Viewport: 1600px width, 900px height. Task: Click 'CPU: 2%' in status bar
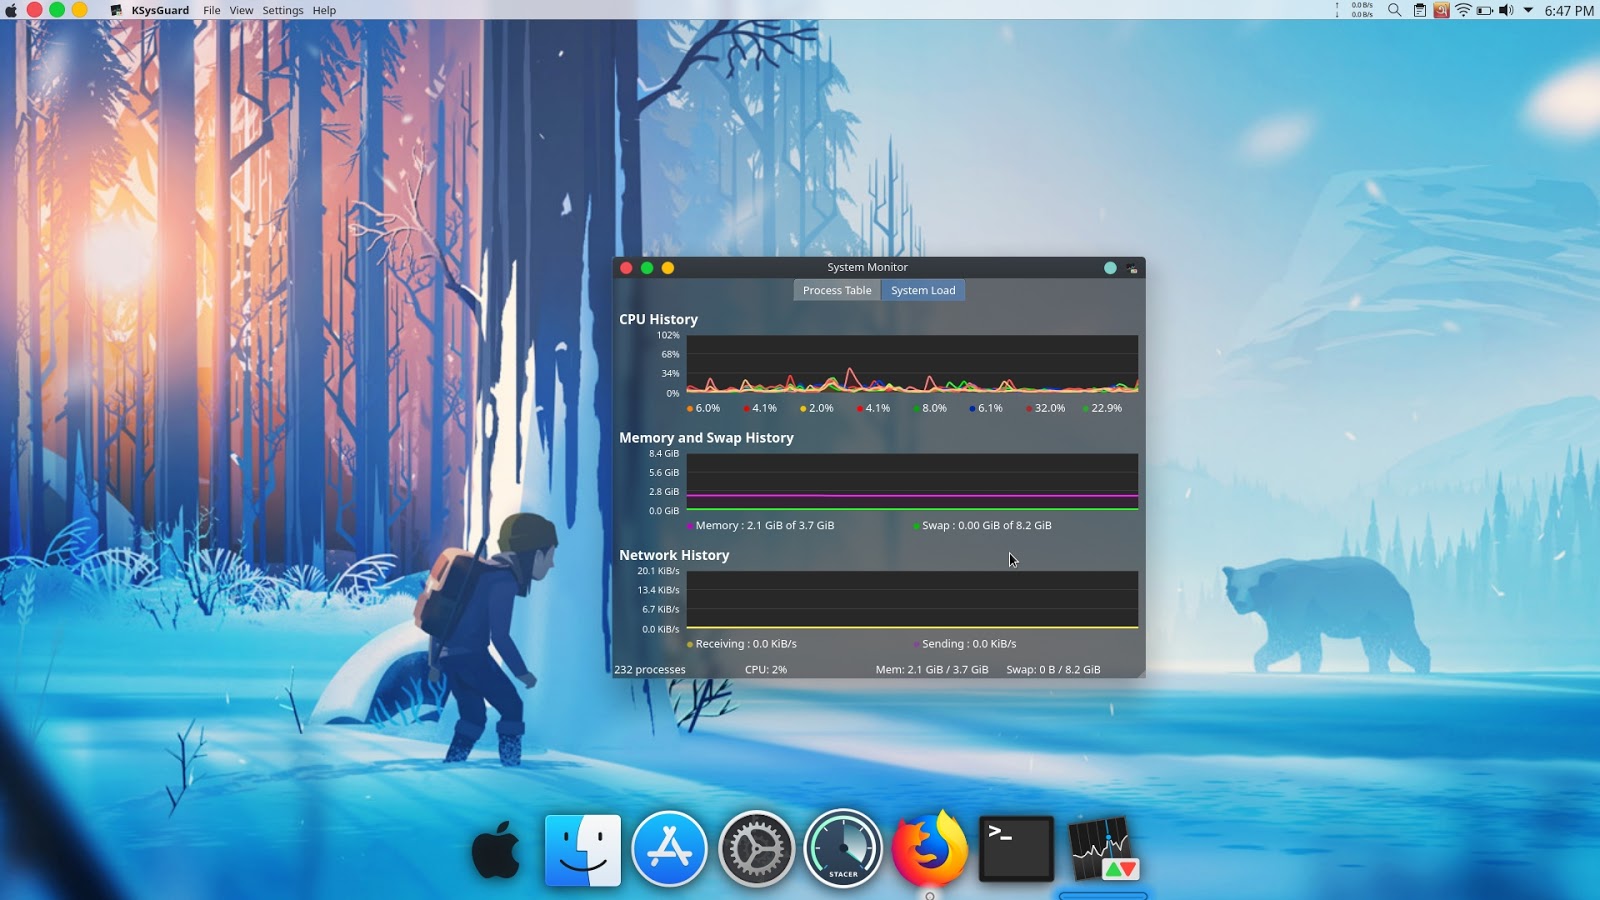(766, 670)
